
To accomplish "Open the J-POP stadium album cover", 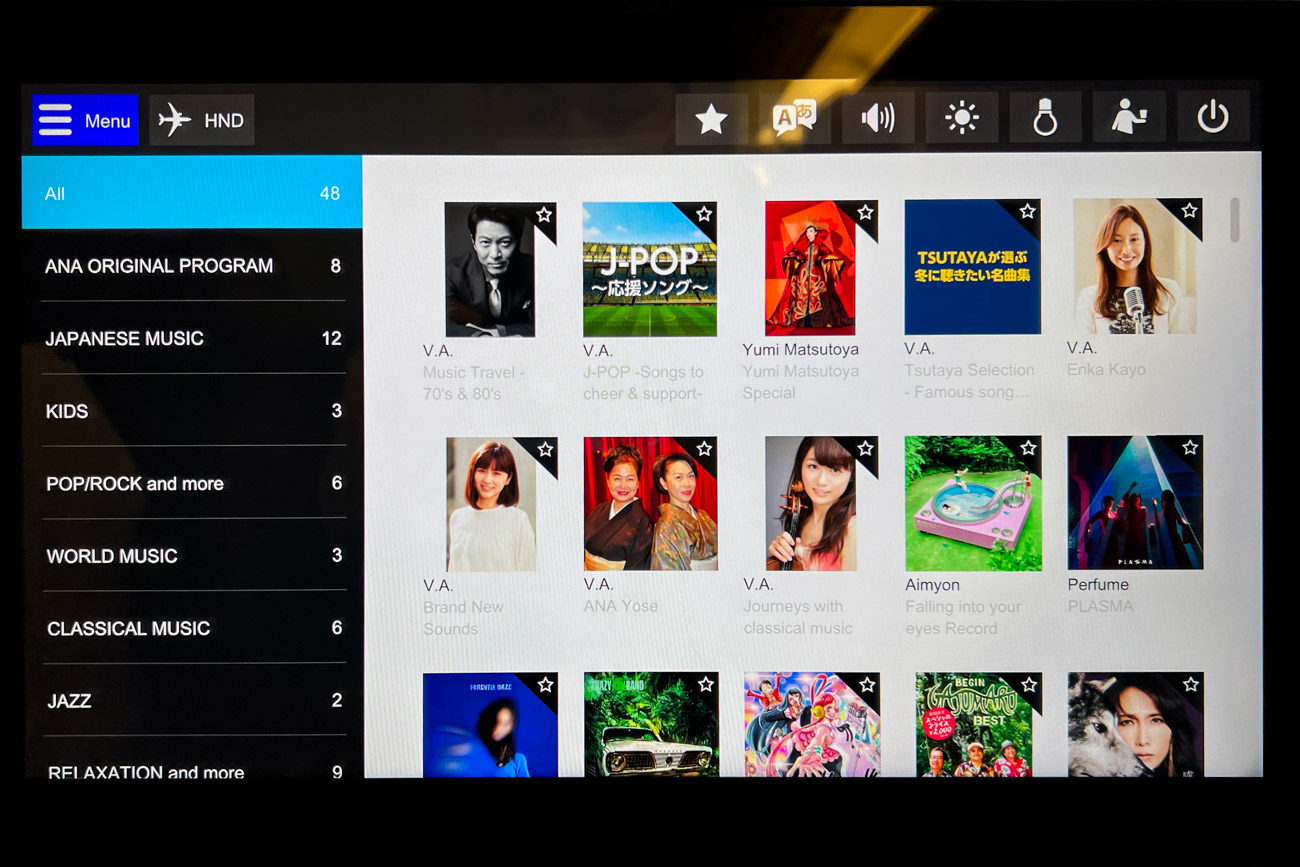I will pyautogui.click(x=650, y=269).
